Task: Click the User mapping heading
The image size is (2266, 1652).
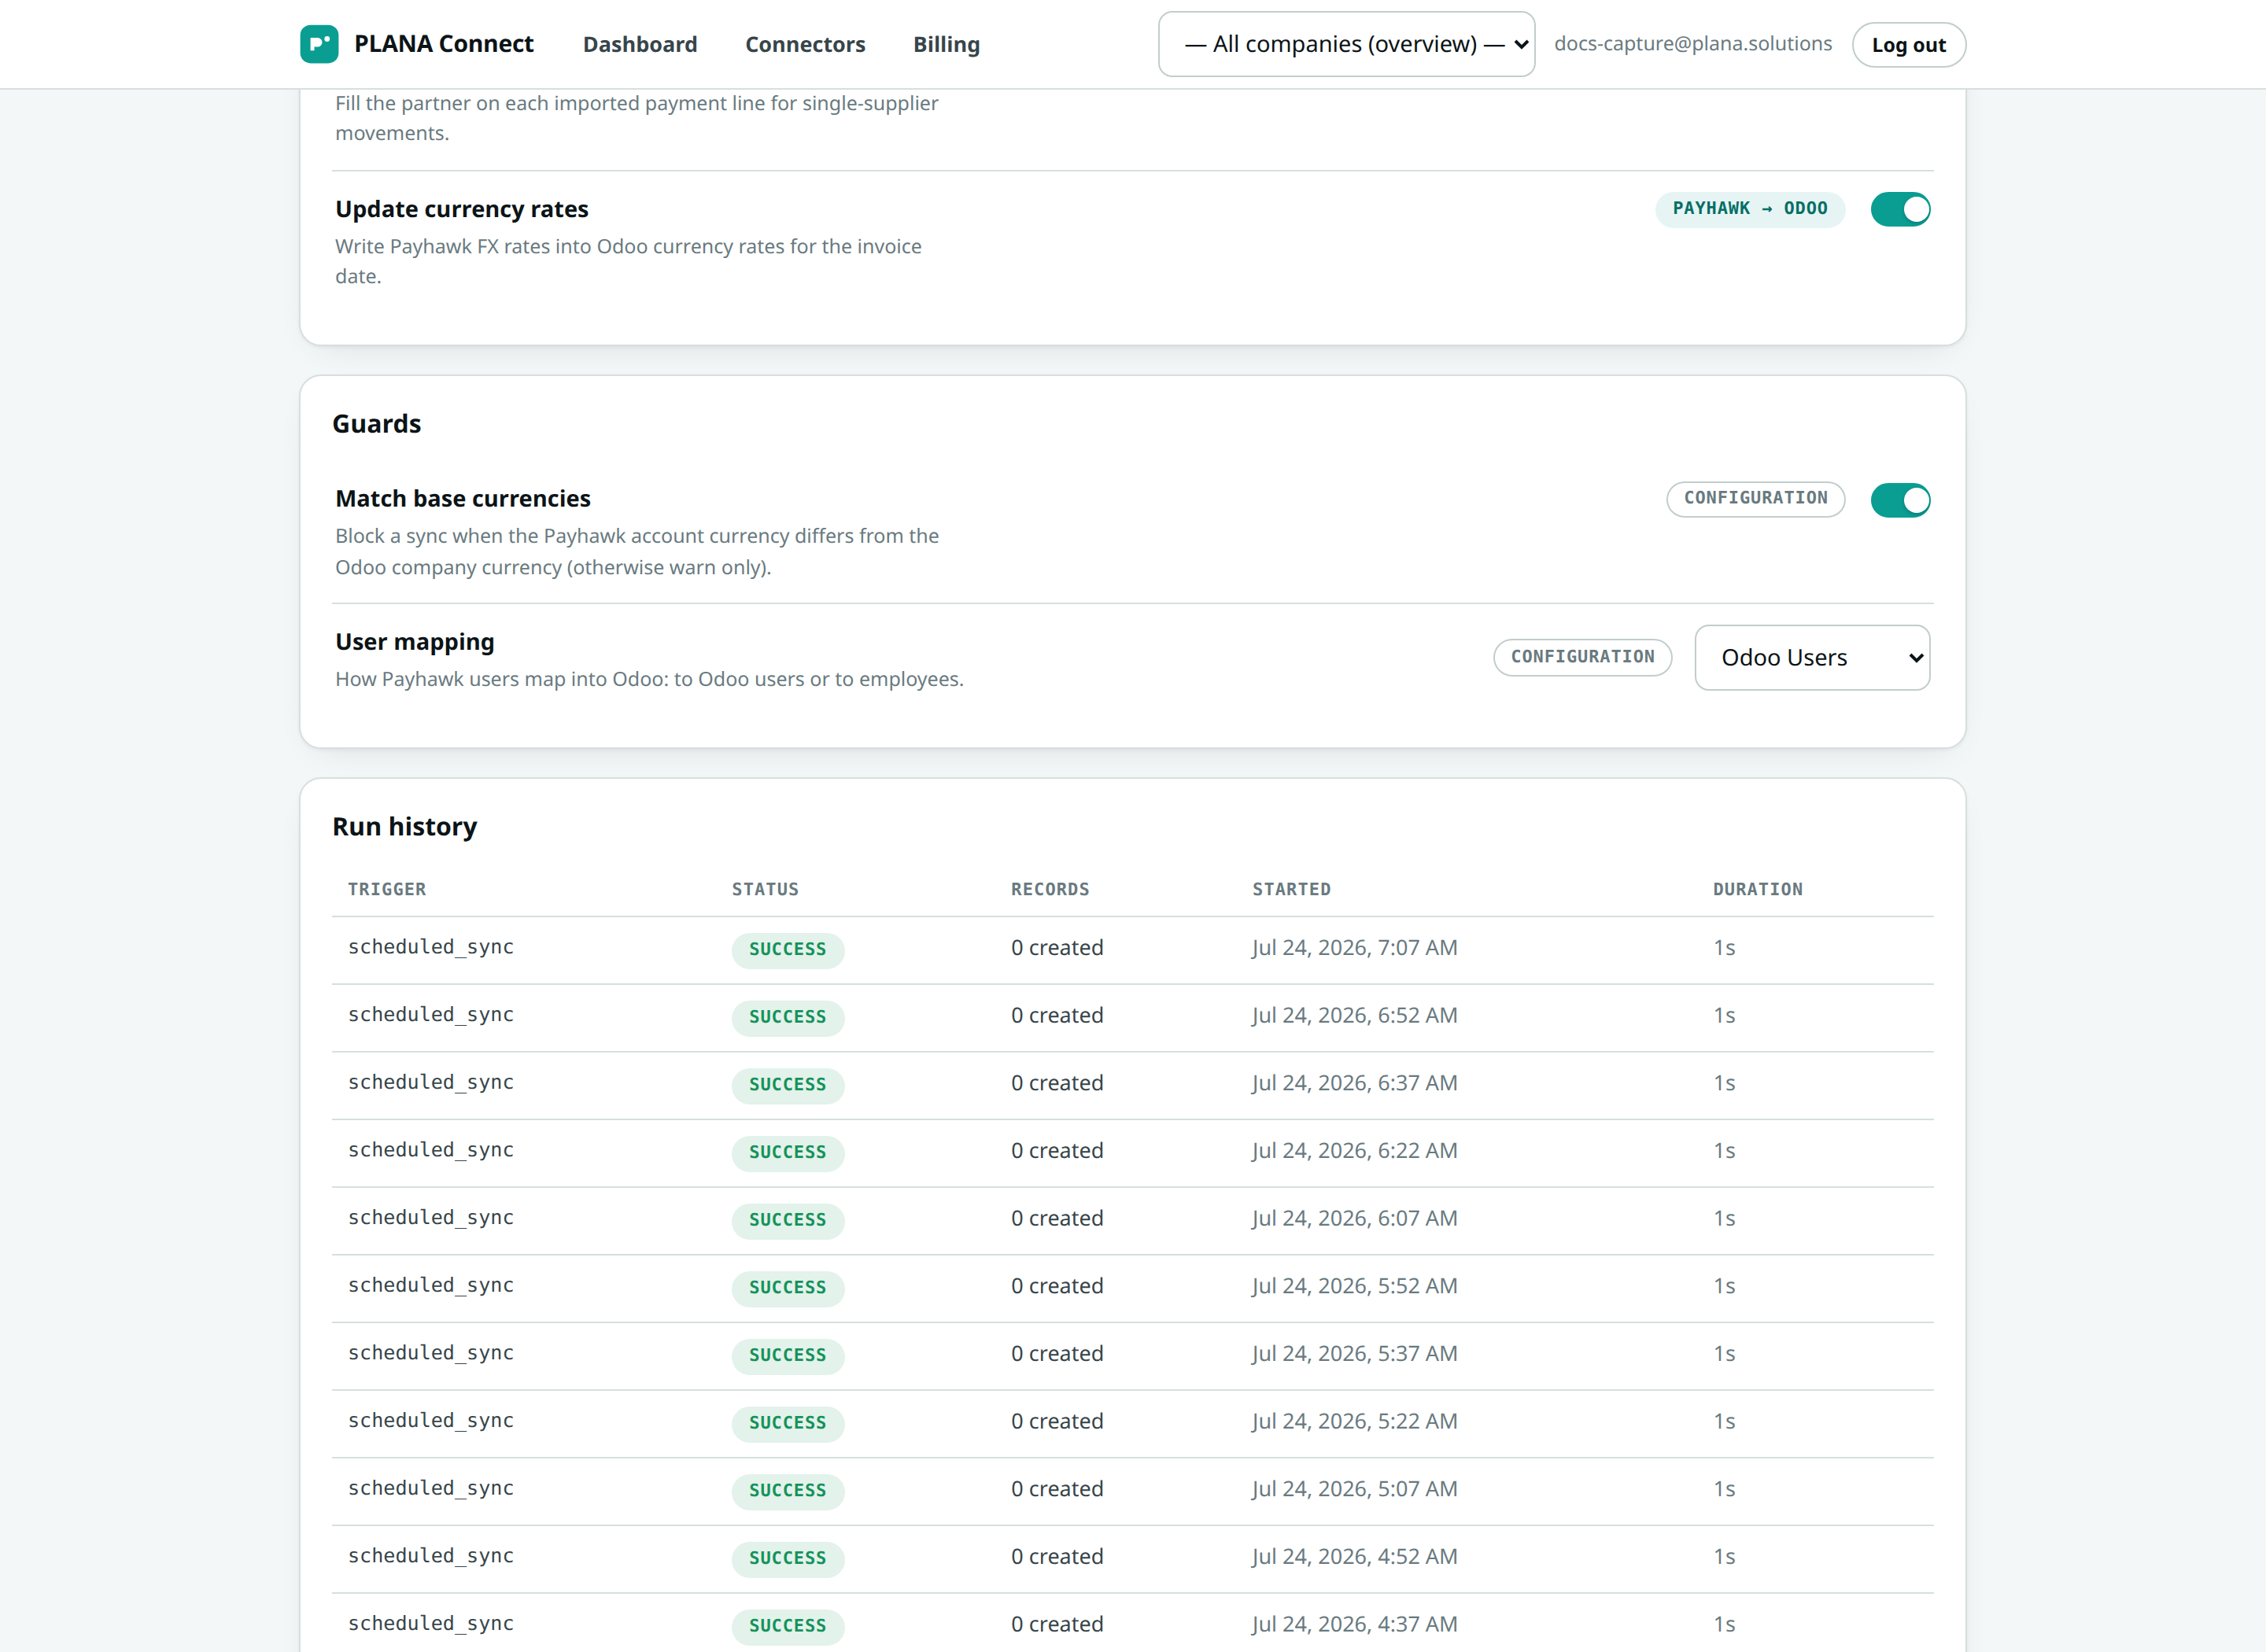Action: click(x=414, y=642)
